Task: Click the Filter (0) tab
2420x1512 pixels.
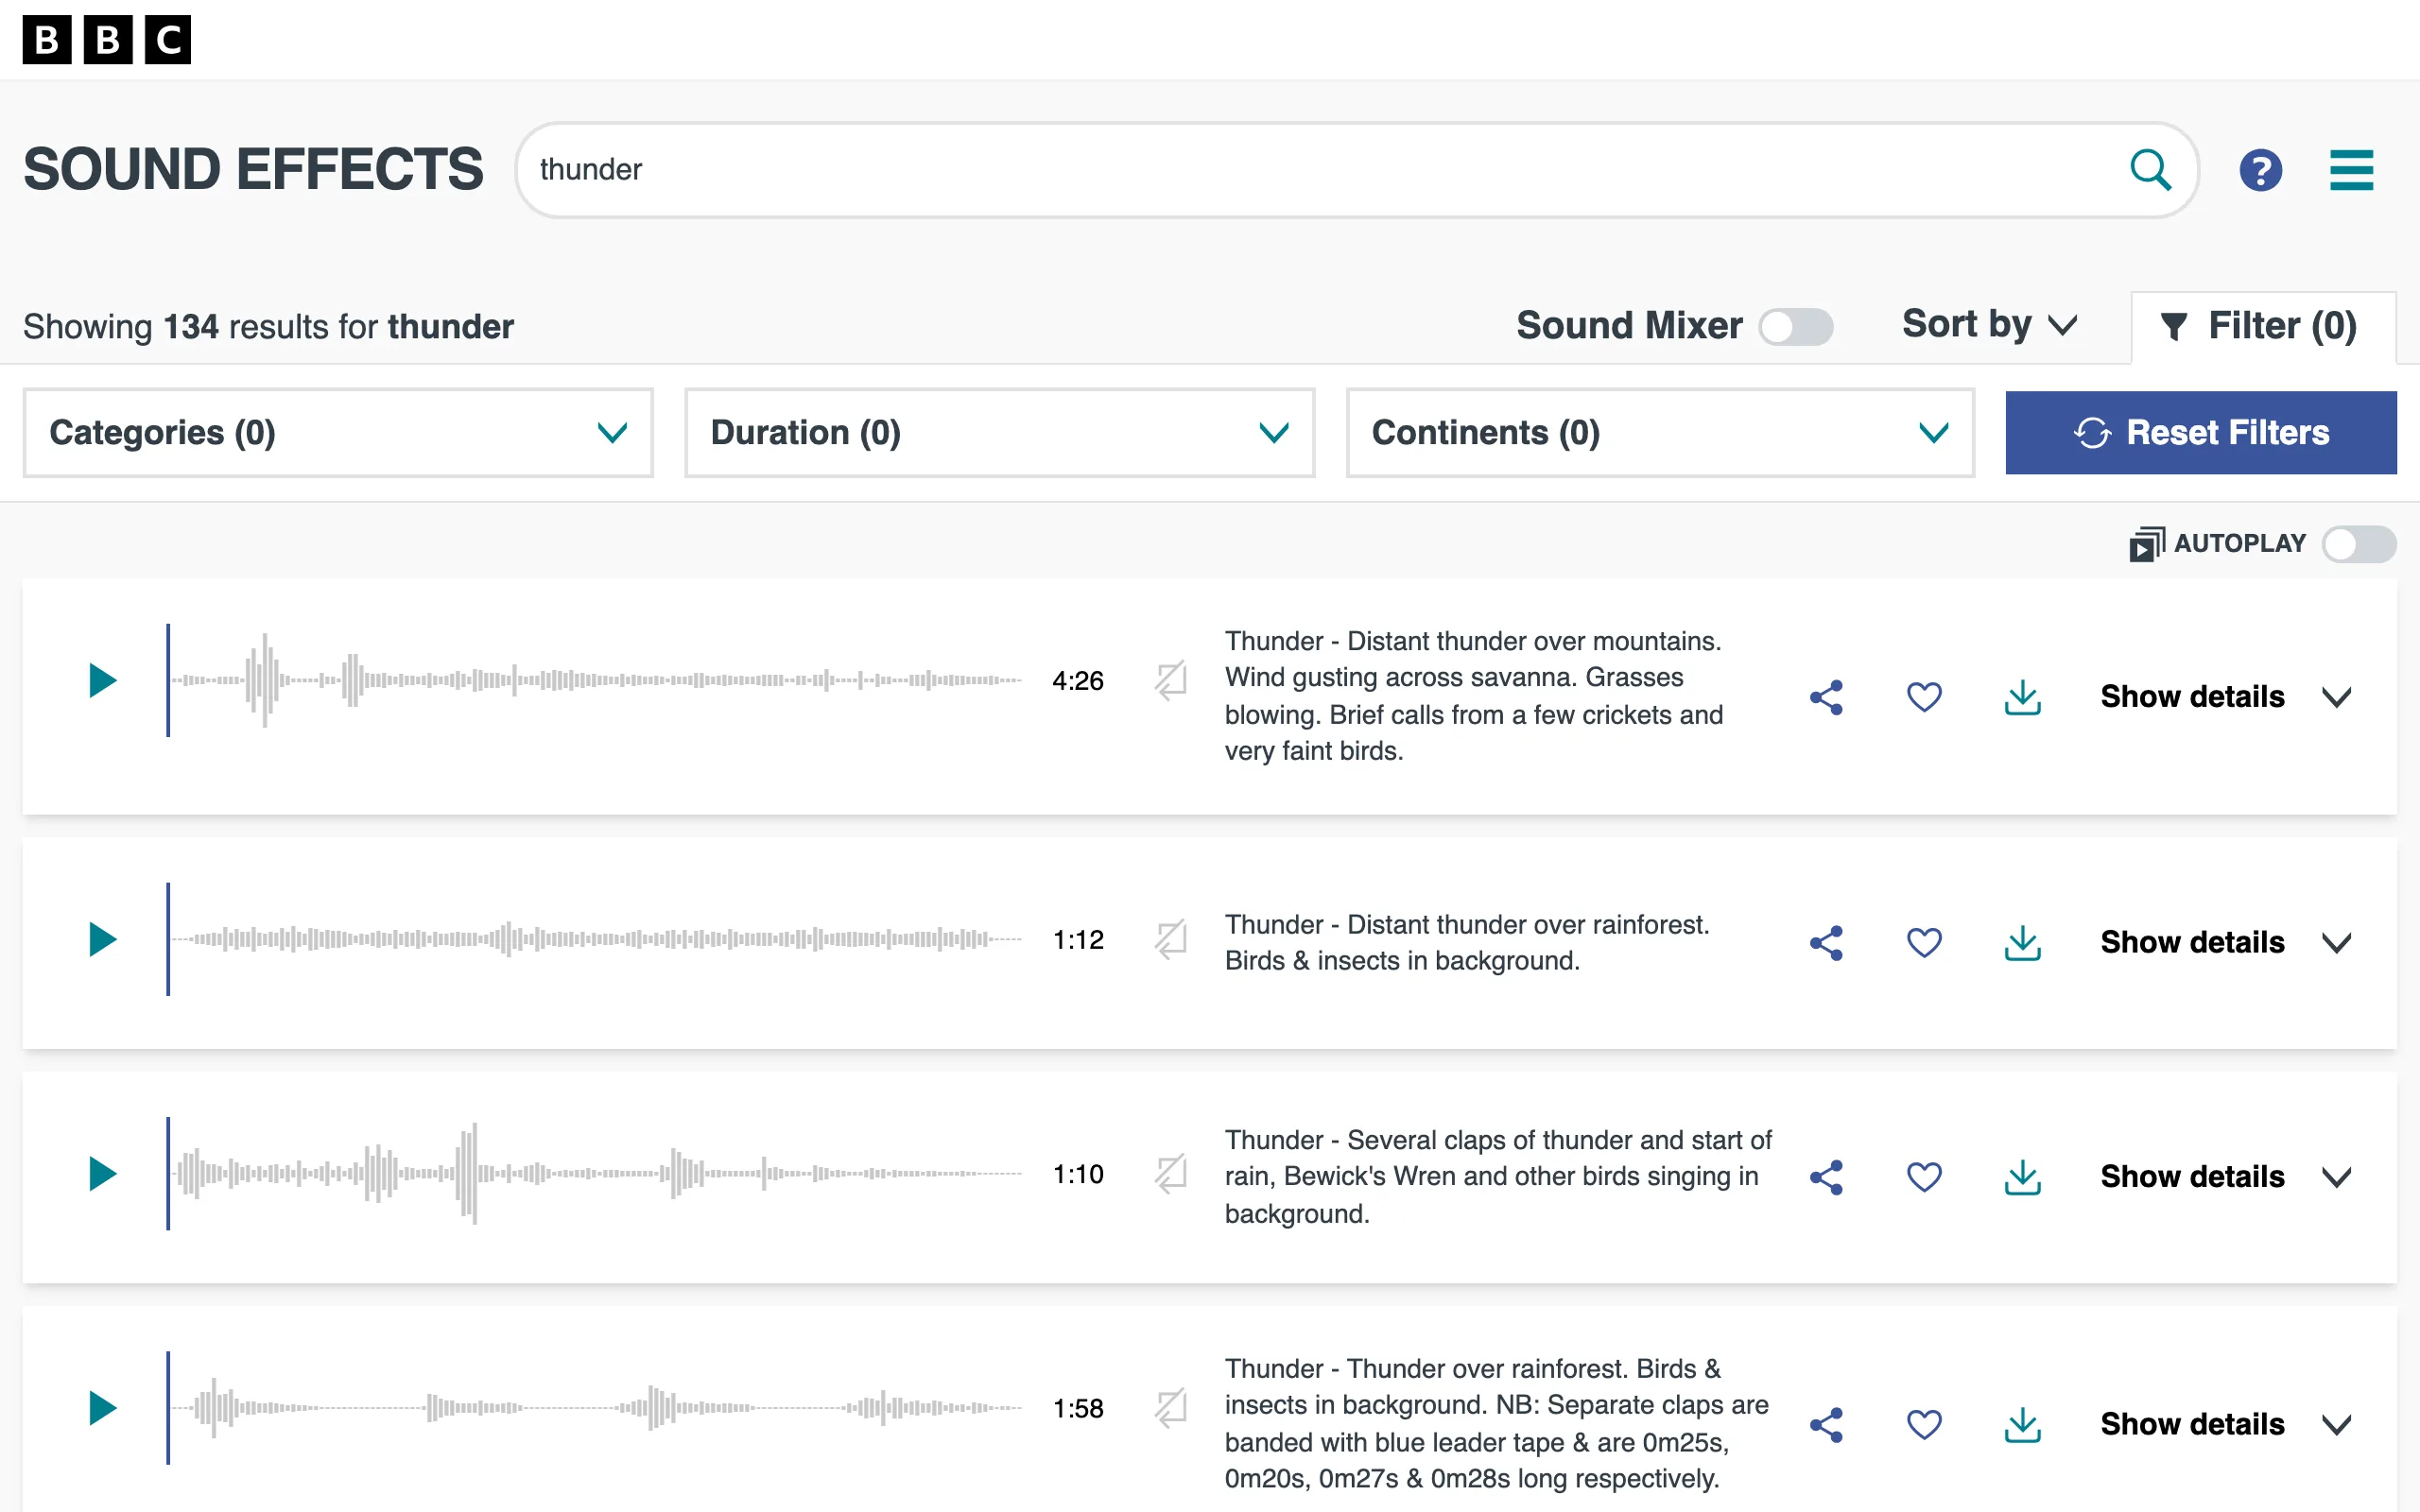Action: 2263,327
